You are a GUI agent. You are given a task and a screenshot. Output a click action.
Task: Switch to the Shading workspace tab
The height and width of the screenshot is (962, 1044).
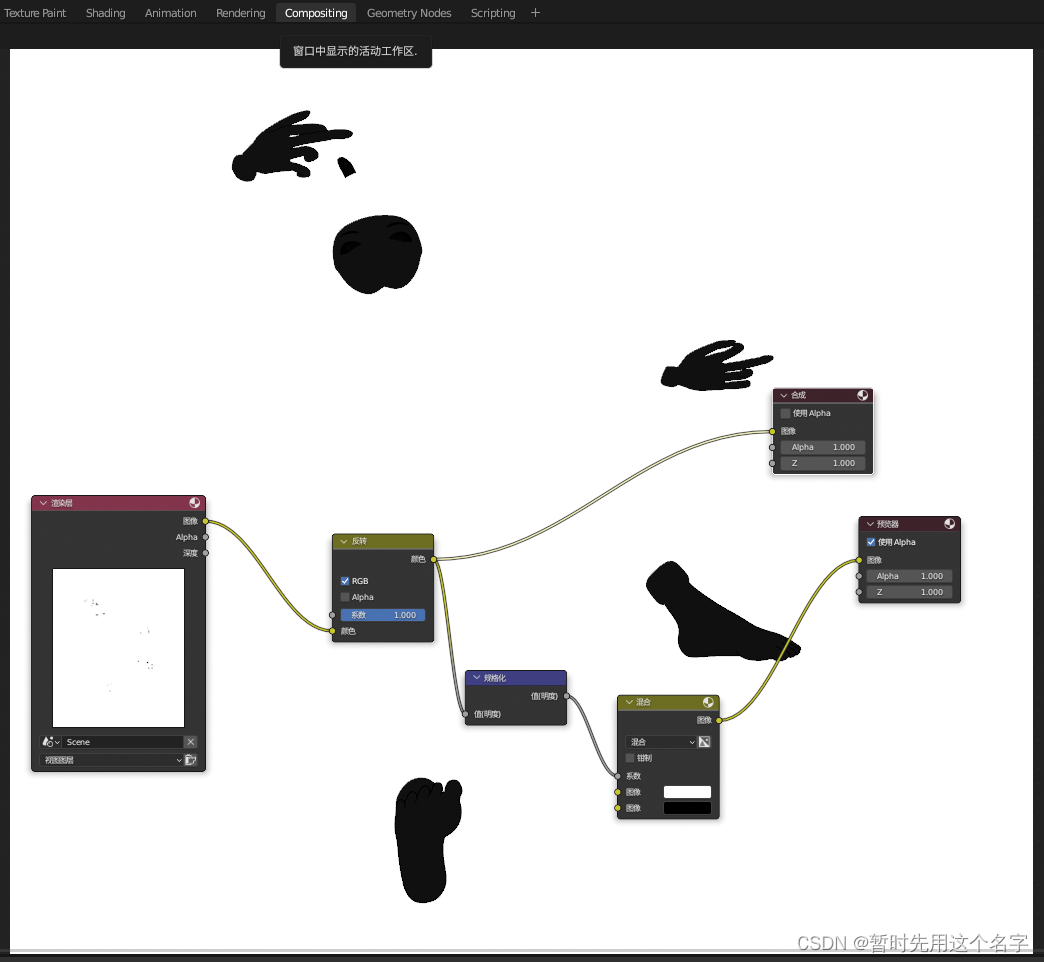[x=105, y=13]
